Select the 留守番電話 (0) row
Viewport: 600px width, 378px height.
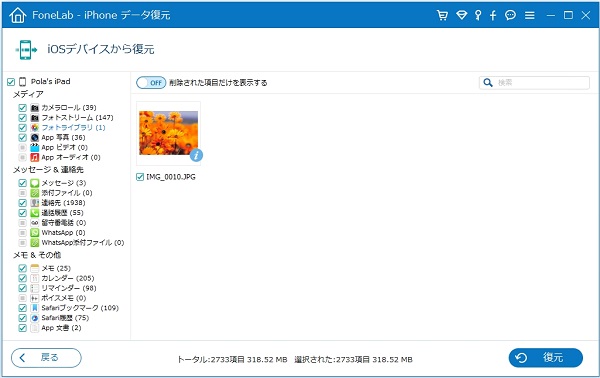tap(52, 223)
